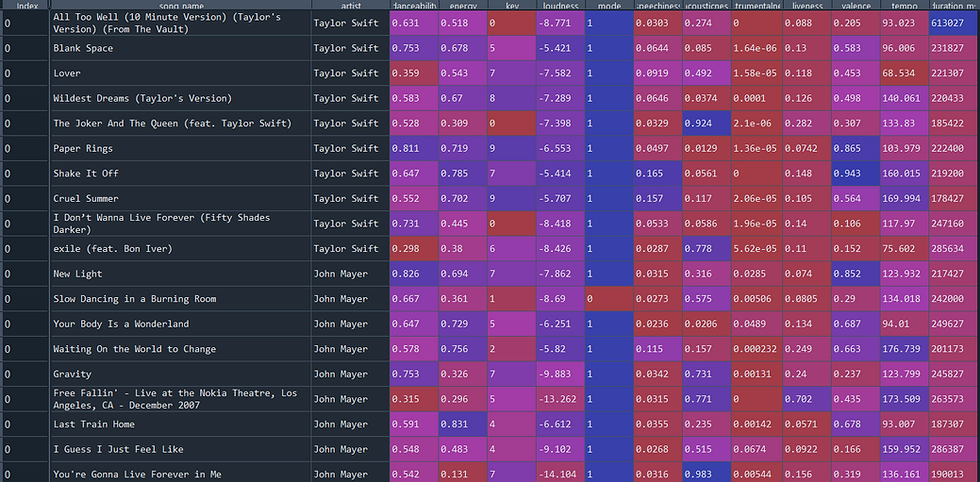
Task: Sort by the song name column header
Action: (180, 6)
